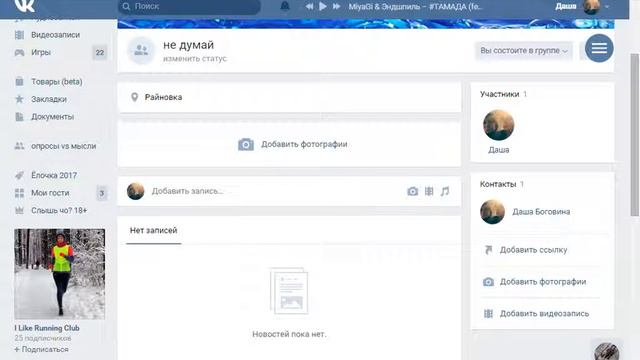Click Добавить фотографии in the center block
The height and width of the screenshot is (360, 640).
click(x=293, y=144)
